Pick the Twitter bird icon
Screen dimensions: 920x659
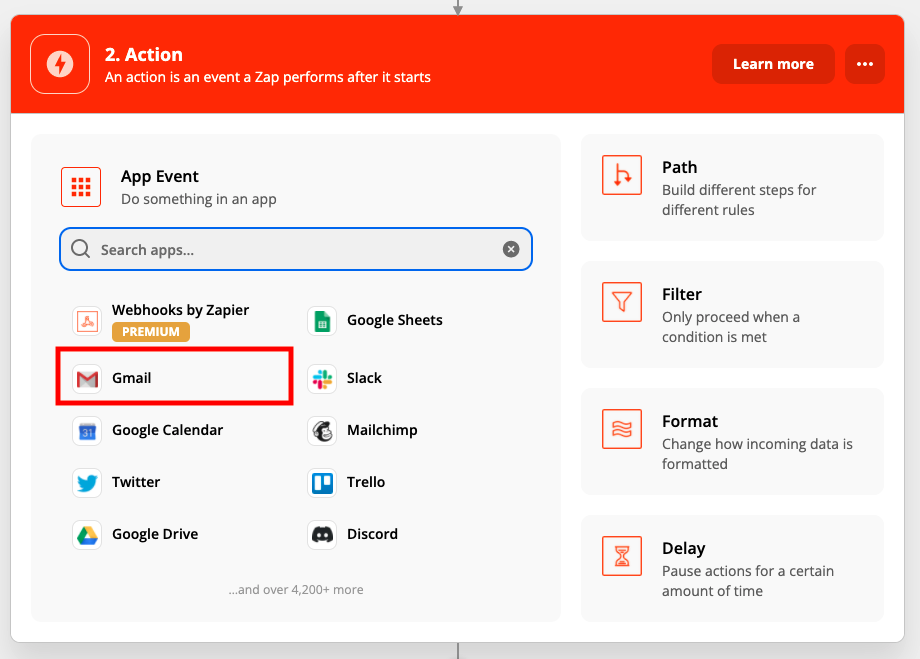[88, 483]
